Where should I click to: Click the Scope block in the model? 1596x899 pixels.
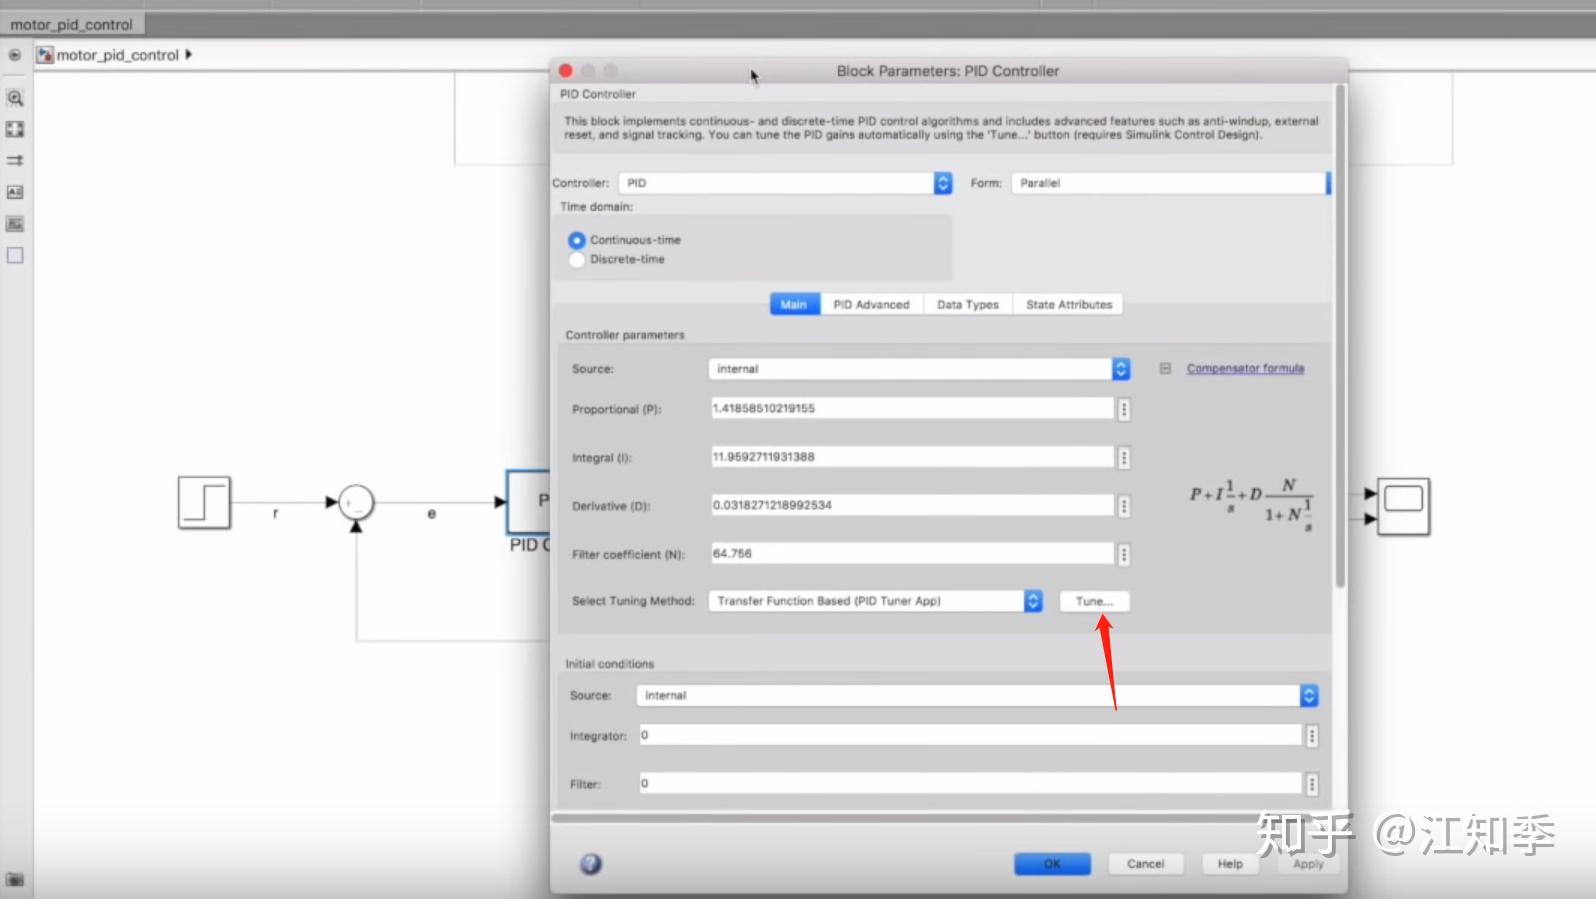pyautogui.click(x=1404, y=506)
